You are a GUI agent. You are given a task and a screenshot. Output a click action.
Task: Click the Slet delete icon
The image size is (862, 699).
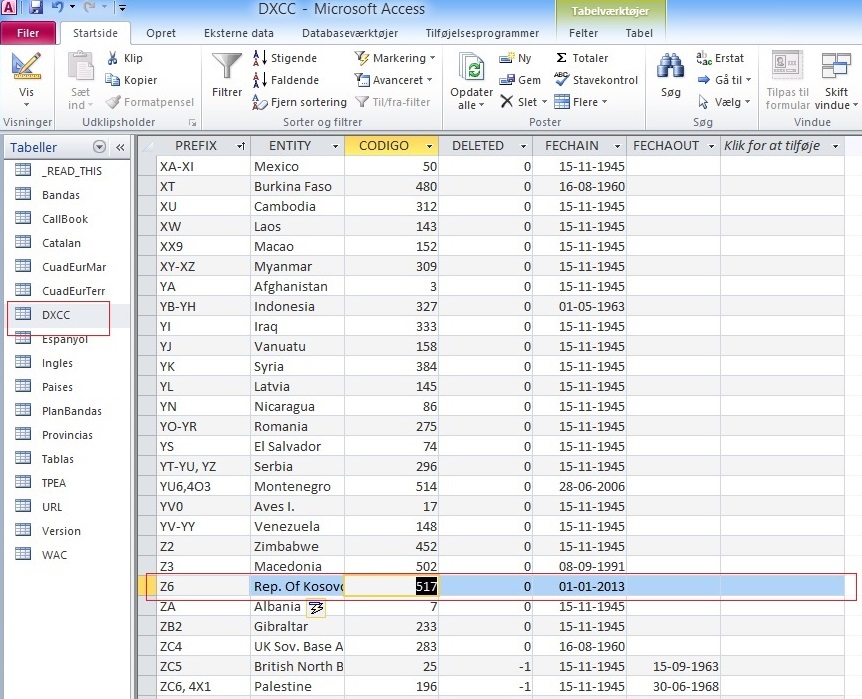507,102
